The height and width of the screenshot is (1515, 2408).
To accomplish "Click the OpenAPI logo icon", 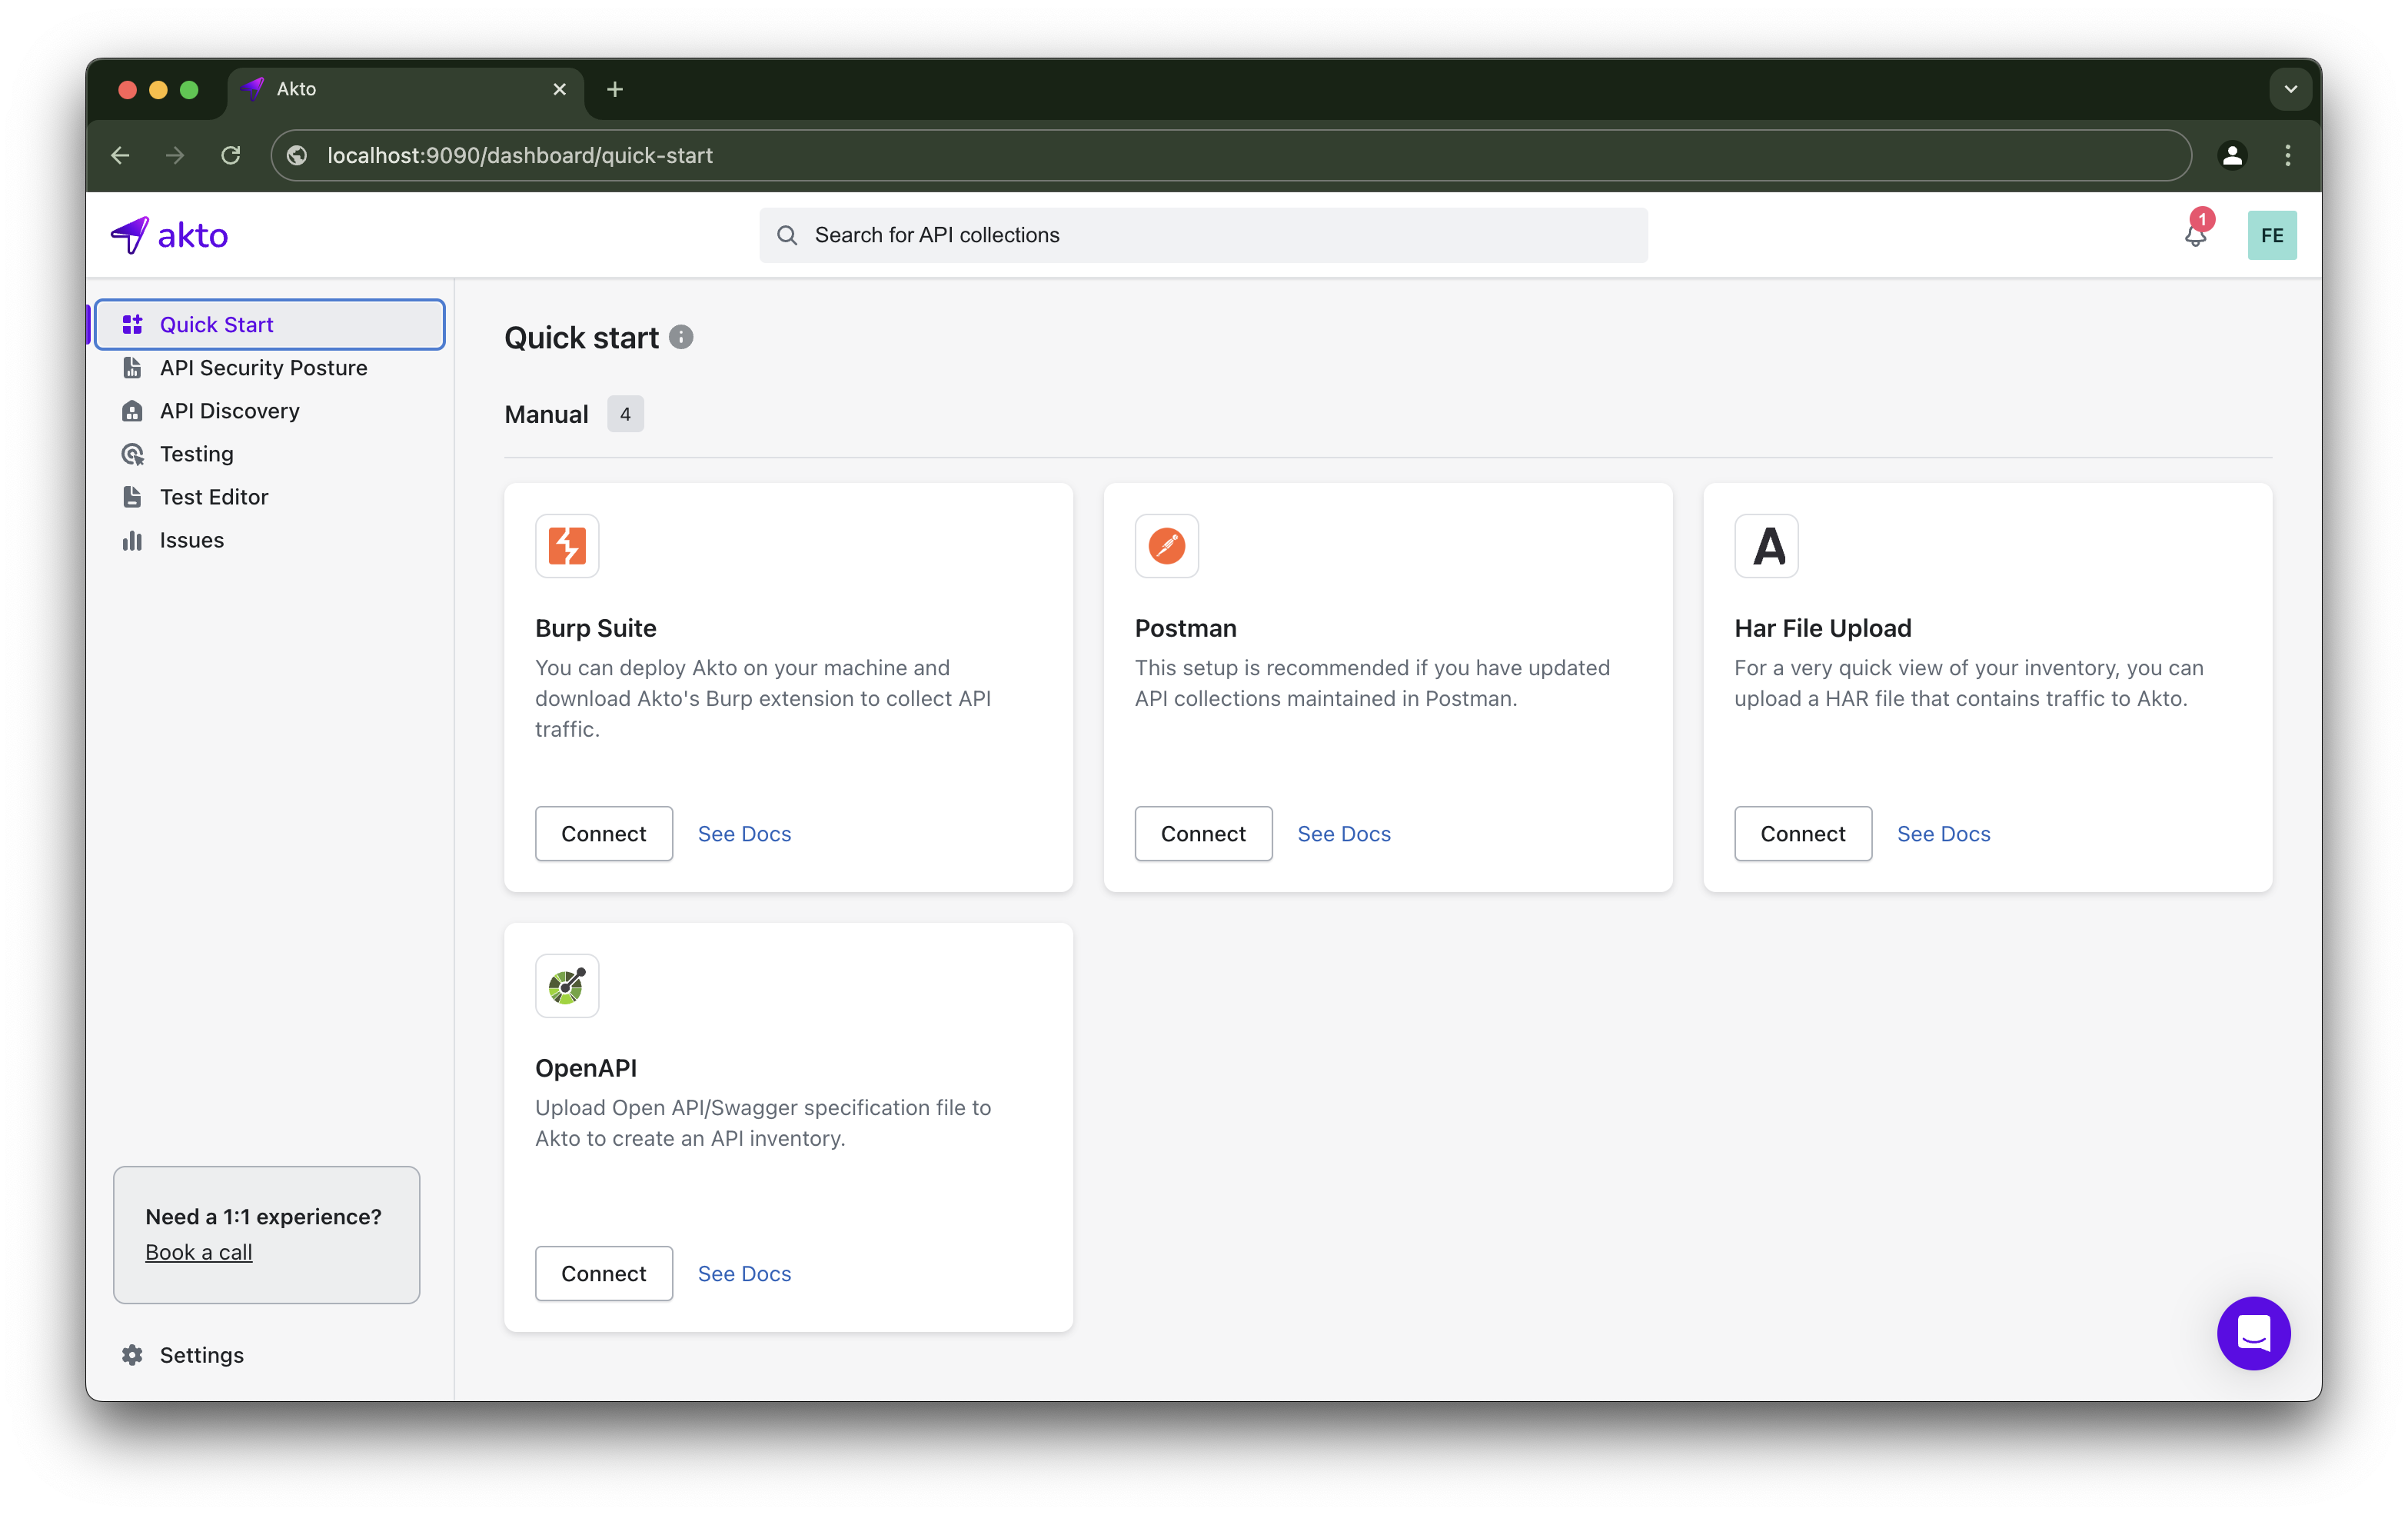I will pyautogui.click(x=567, y=986).
